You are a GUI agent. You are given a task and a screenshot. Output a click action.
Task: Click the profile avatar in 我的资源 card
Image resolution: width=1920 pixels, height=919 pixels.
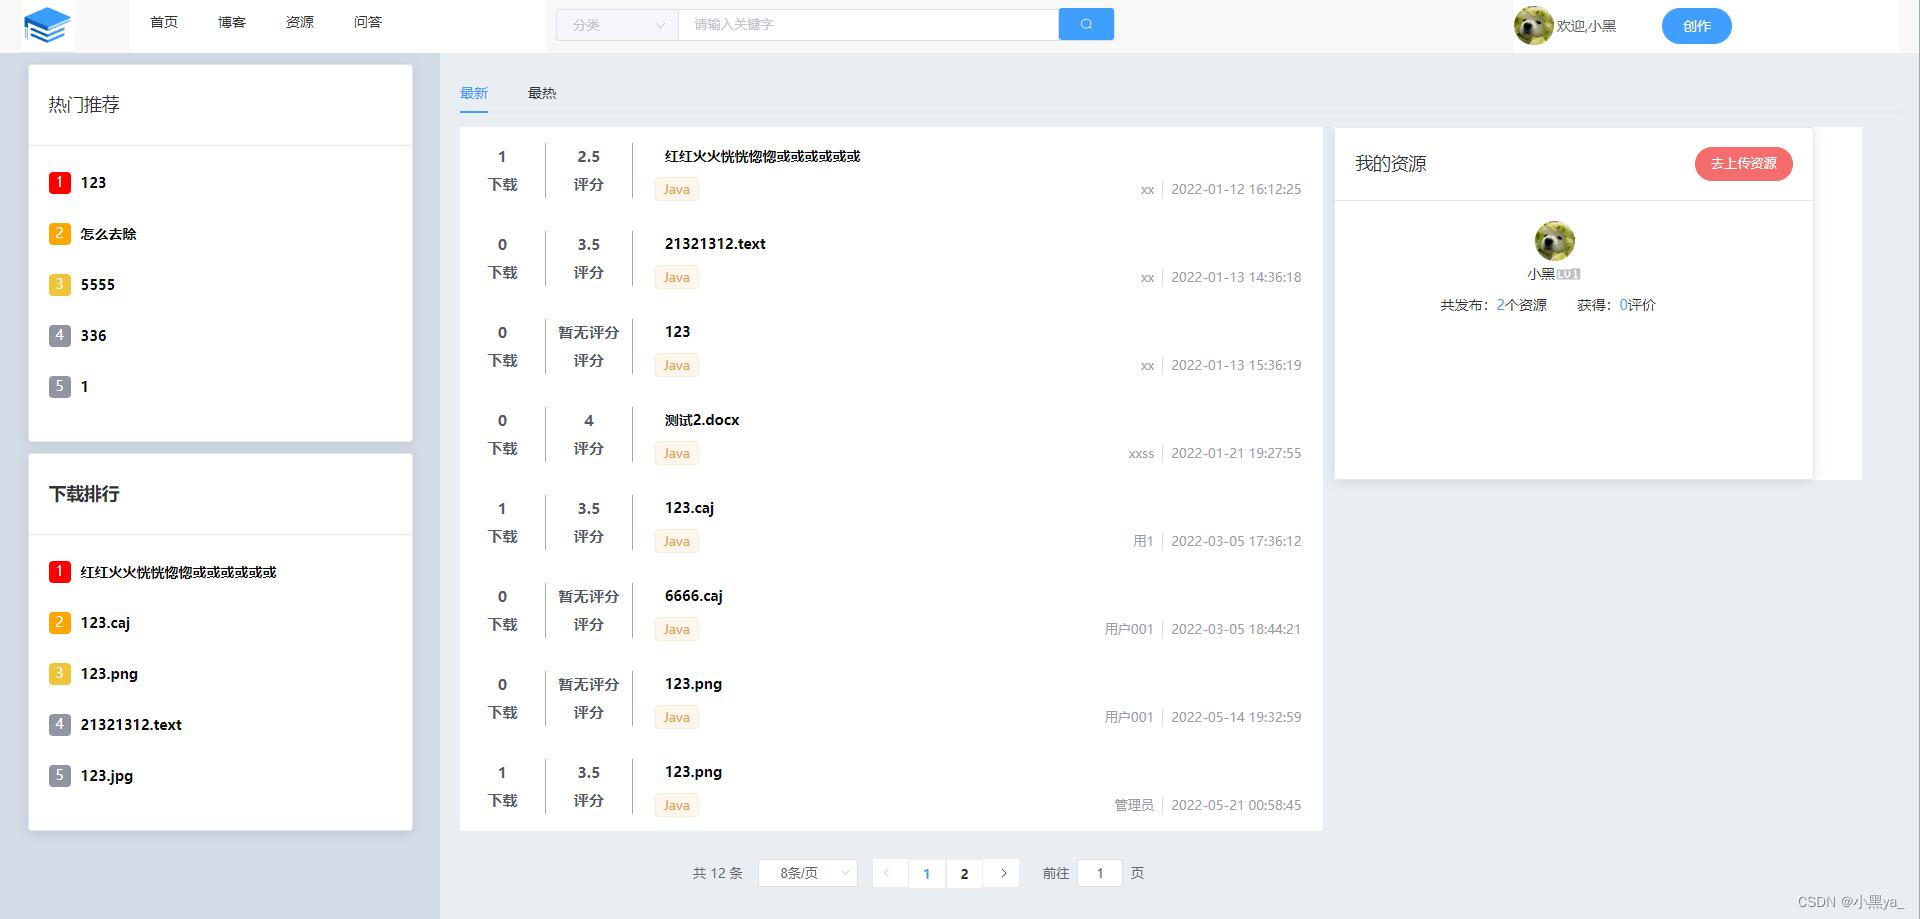1554,241
